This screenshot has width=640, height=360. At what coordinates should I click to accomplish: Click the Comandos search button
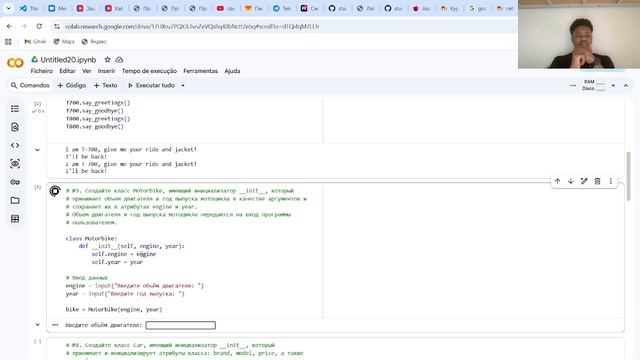tap(30, 86)
